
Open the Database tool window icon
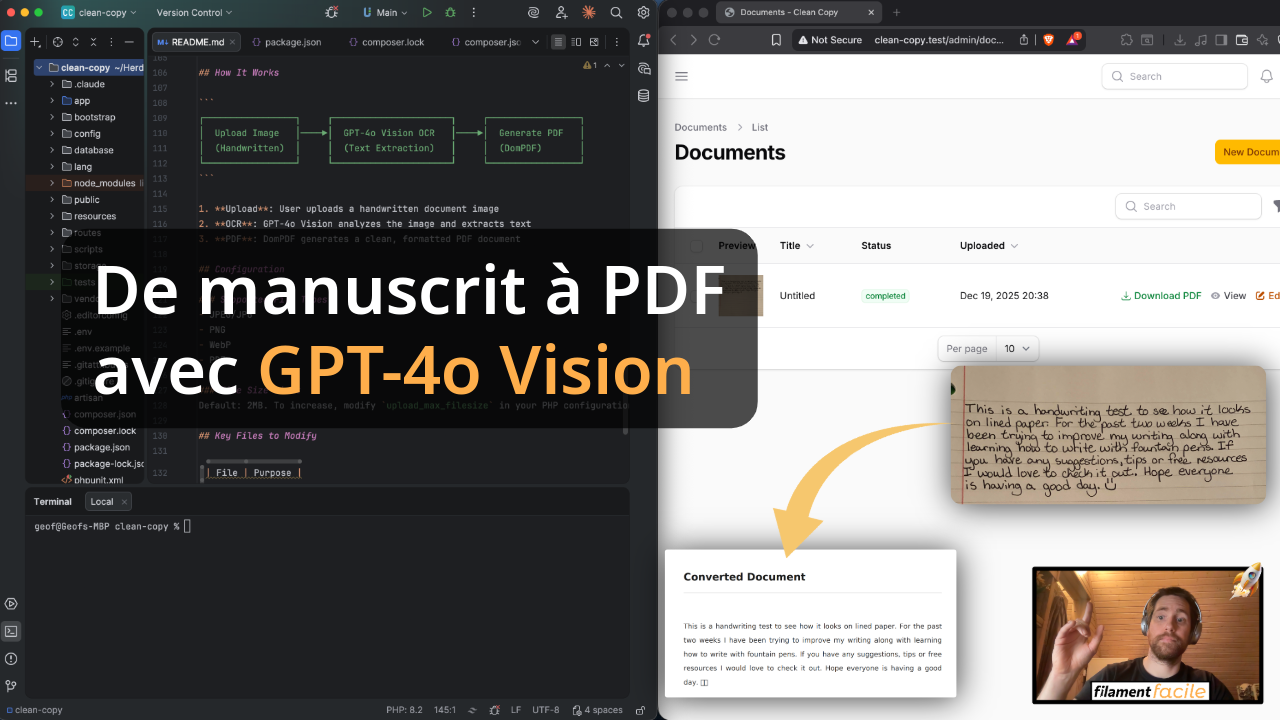click(x=644, y=95)
